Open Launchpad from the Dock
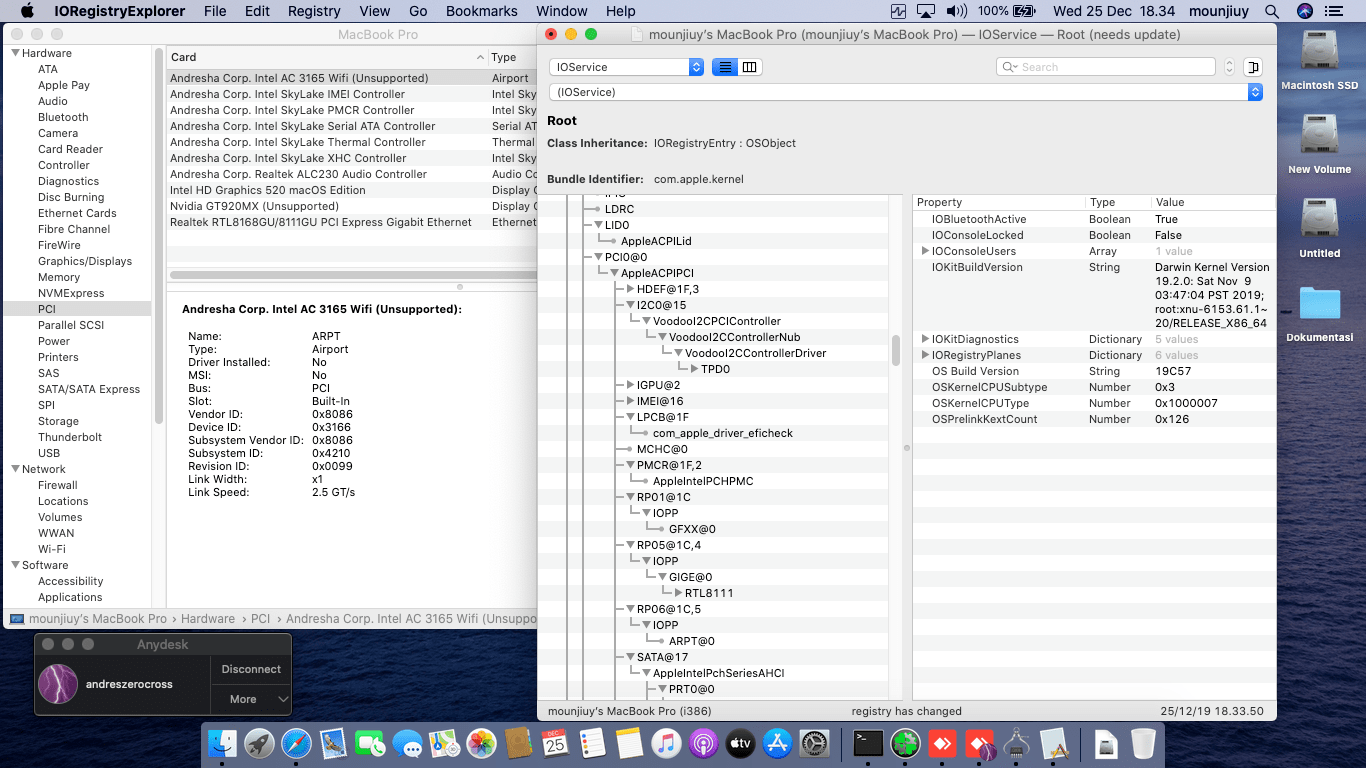Screen dimensions: 1366x768 point(259,743)
